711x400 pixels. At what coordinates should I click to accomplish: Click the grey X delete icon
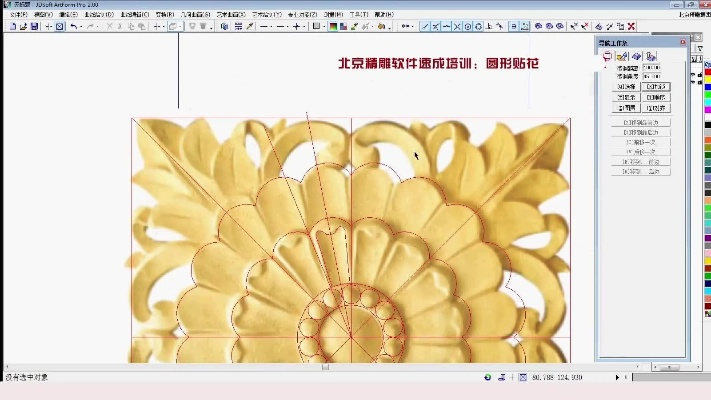109,26
